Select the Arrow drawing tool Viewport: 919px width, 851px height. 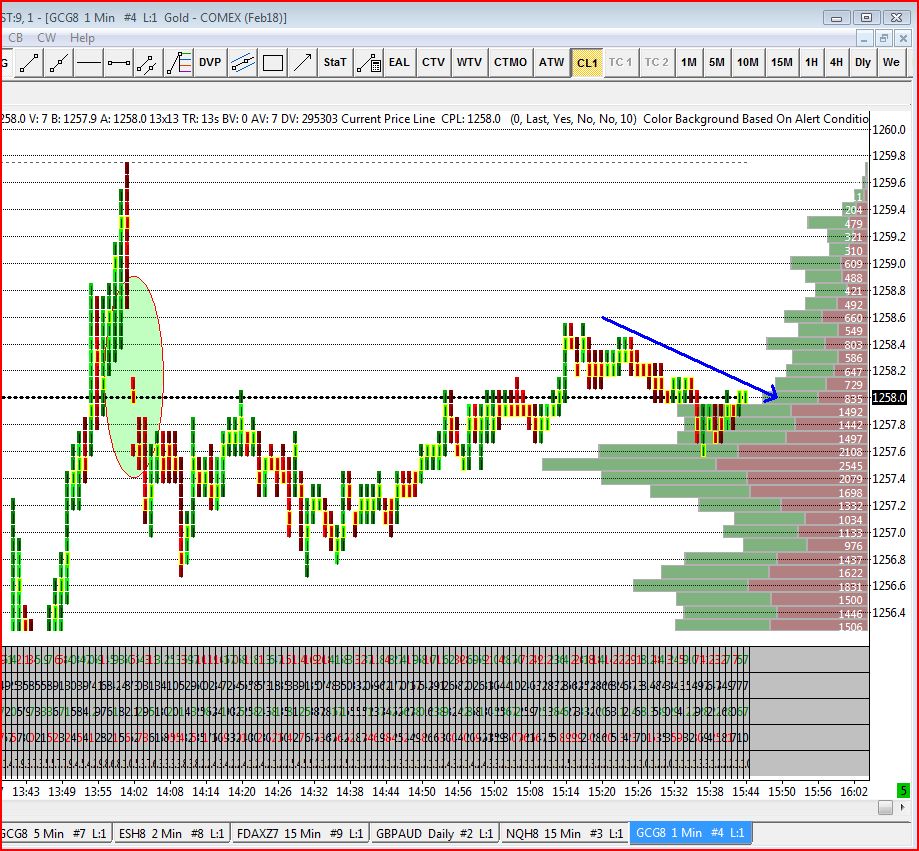pos(302,62)
